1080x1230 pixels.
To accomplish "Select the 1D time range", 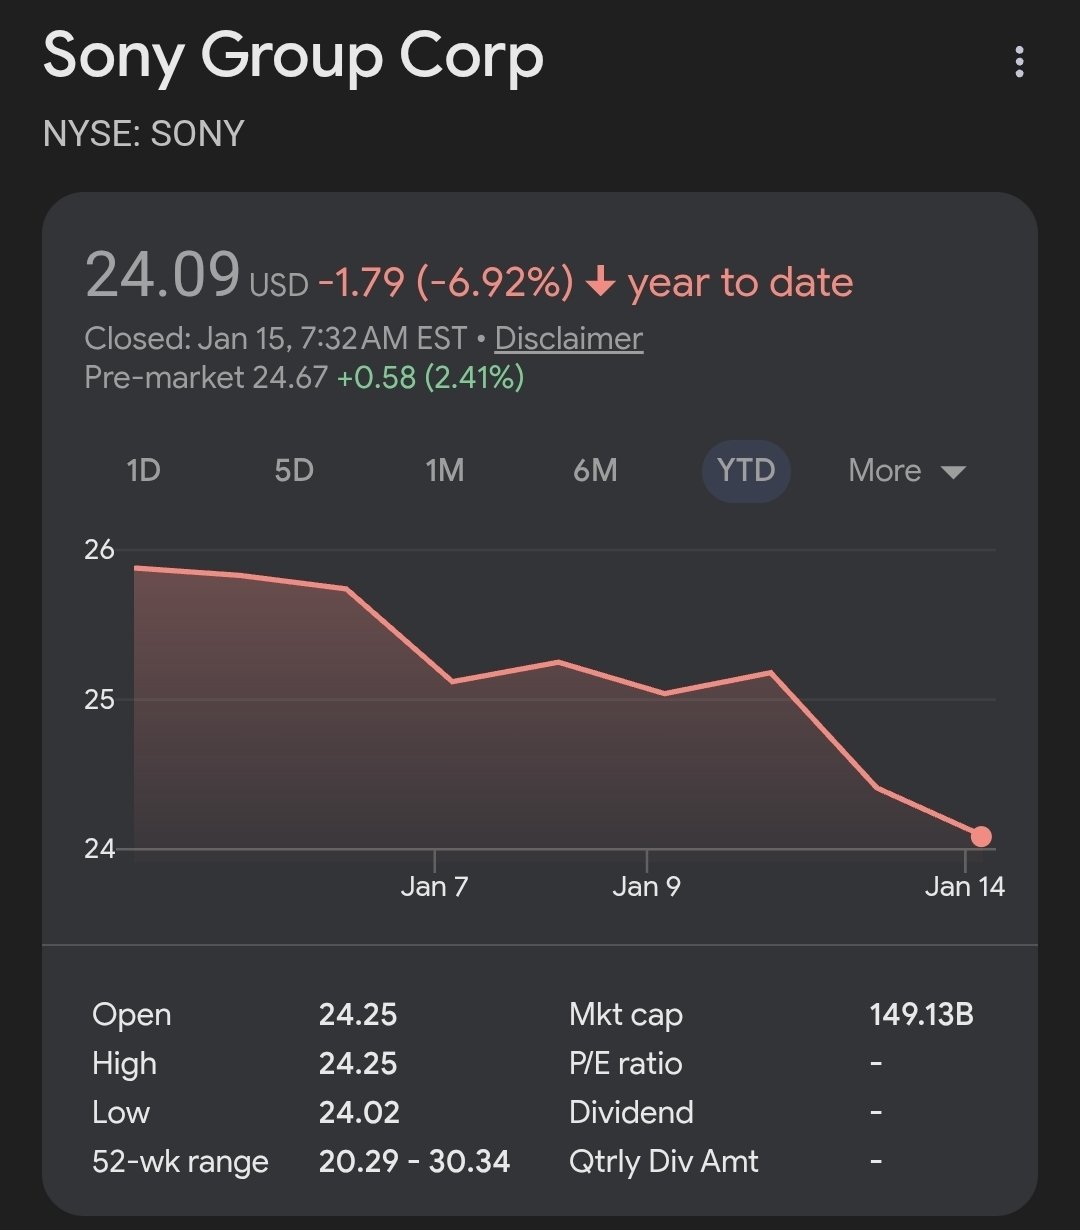I will (143, 470).
